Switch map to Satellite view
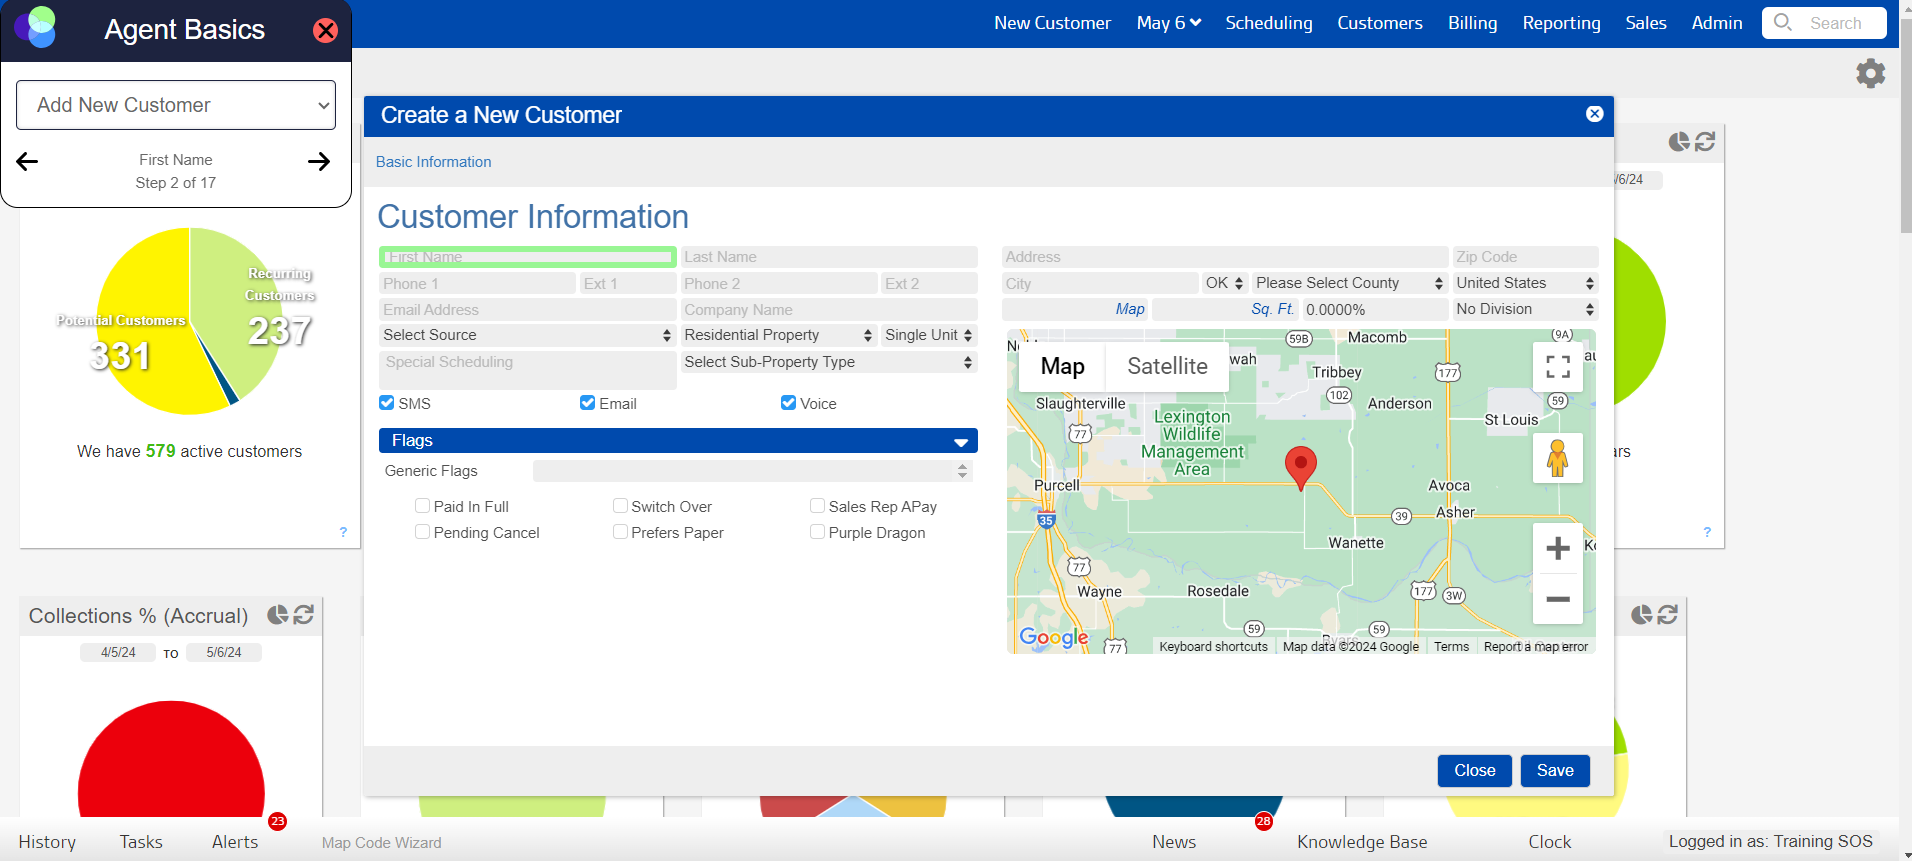This screenshot has height=861, width=1912. [1167, 367]
